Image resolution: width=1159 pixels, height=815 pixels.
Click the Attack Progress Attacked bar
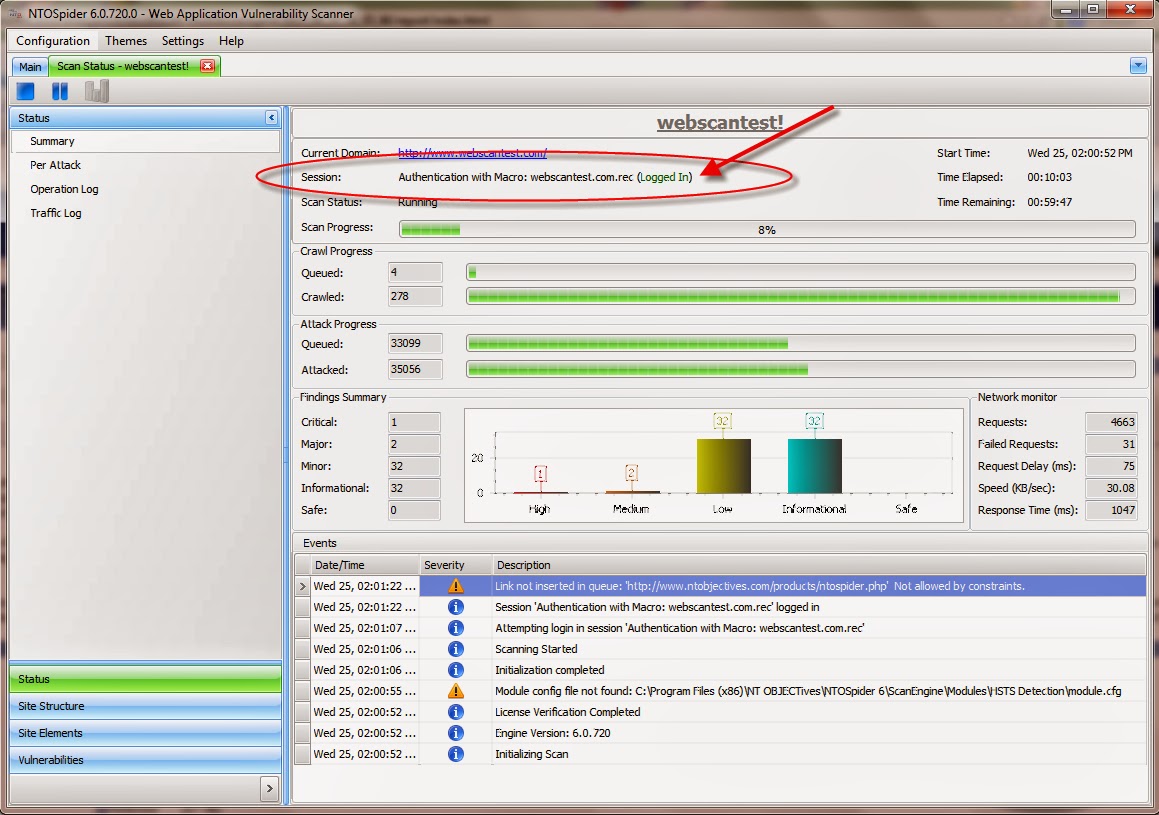[801, 369]
